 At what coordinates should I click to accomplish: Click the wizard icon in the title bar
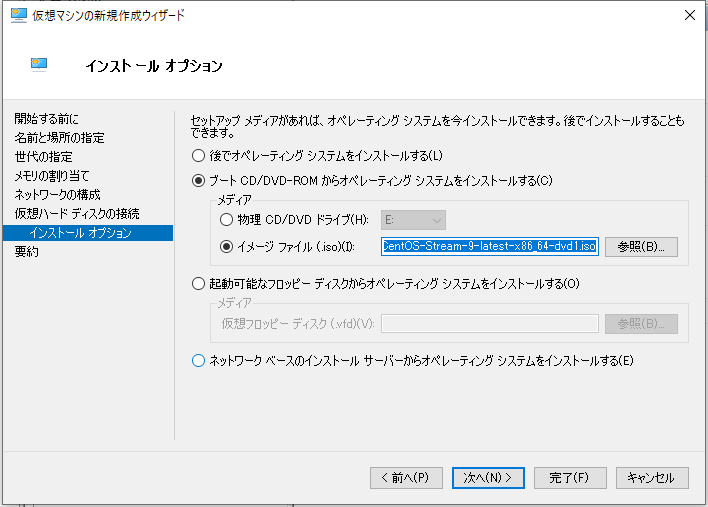click(18, 15)
